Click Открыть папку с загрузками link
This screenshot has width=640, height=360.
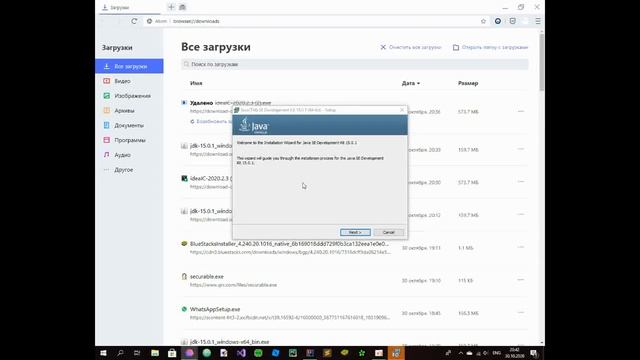coord(491,47)
